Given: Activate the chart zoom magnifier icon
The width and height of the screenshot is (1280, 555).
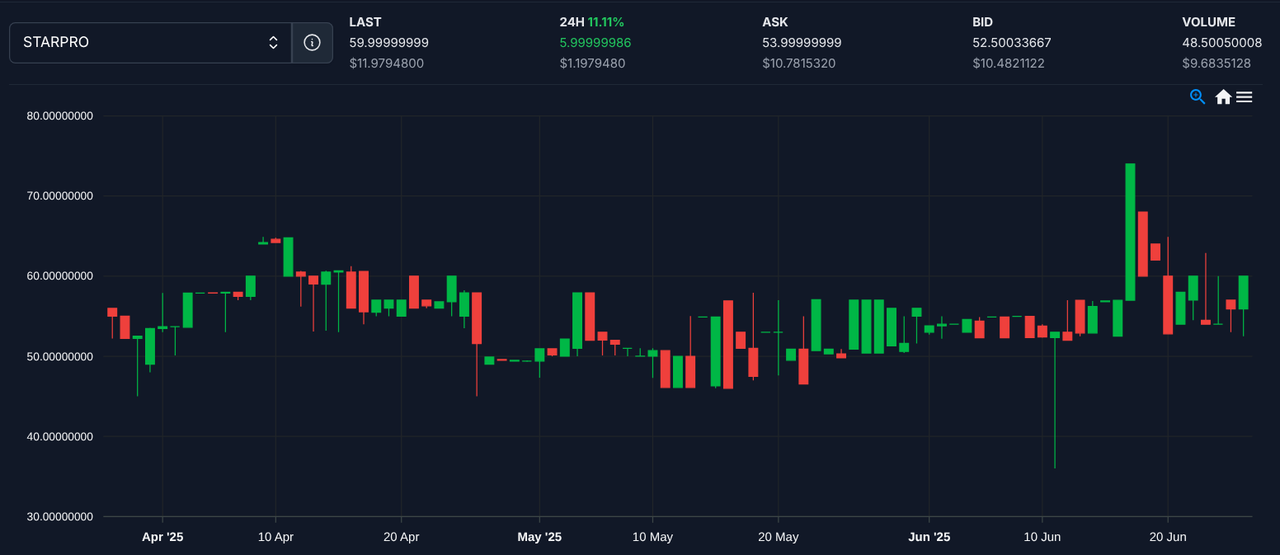Looking at the screenshot, I should point(1198,97).
